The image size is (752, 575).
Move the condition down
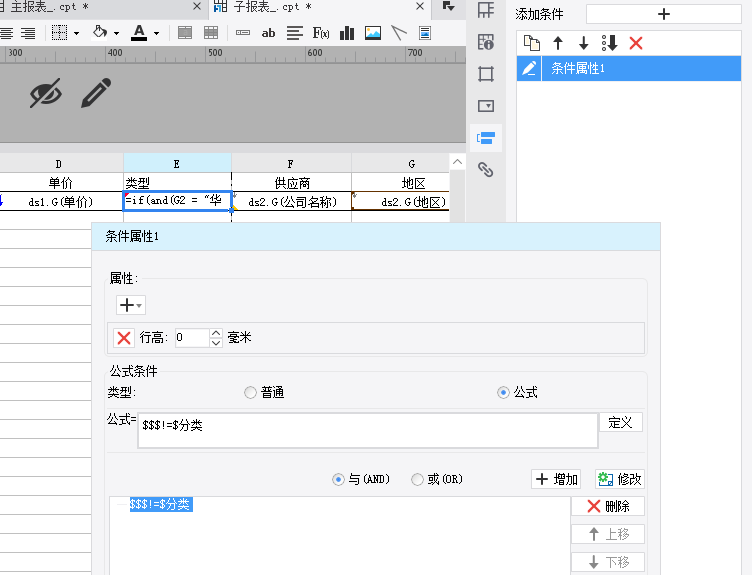pyautogui.click(x=584, y=43)
